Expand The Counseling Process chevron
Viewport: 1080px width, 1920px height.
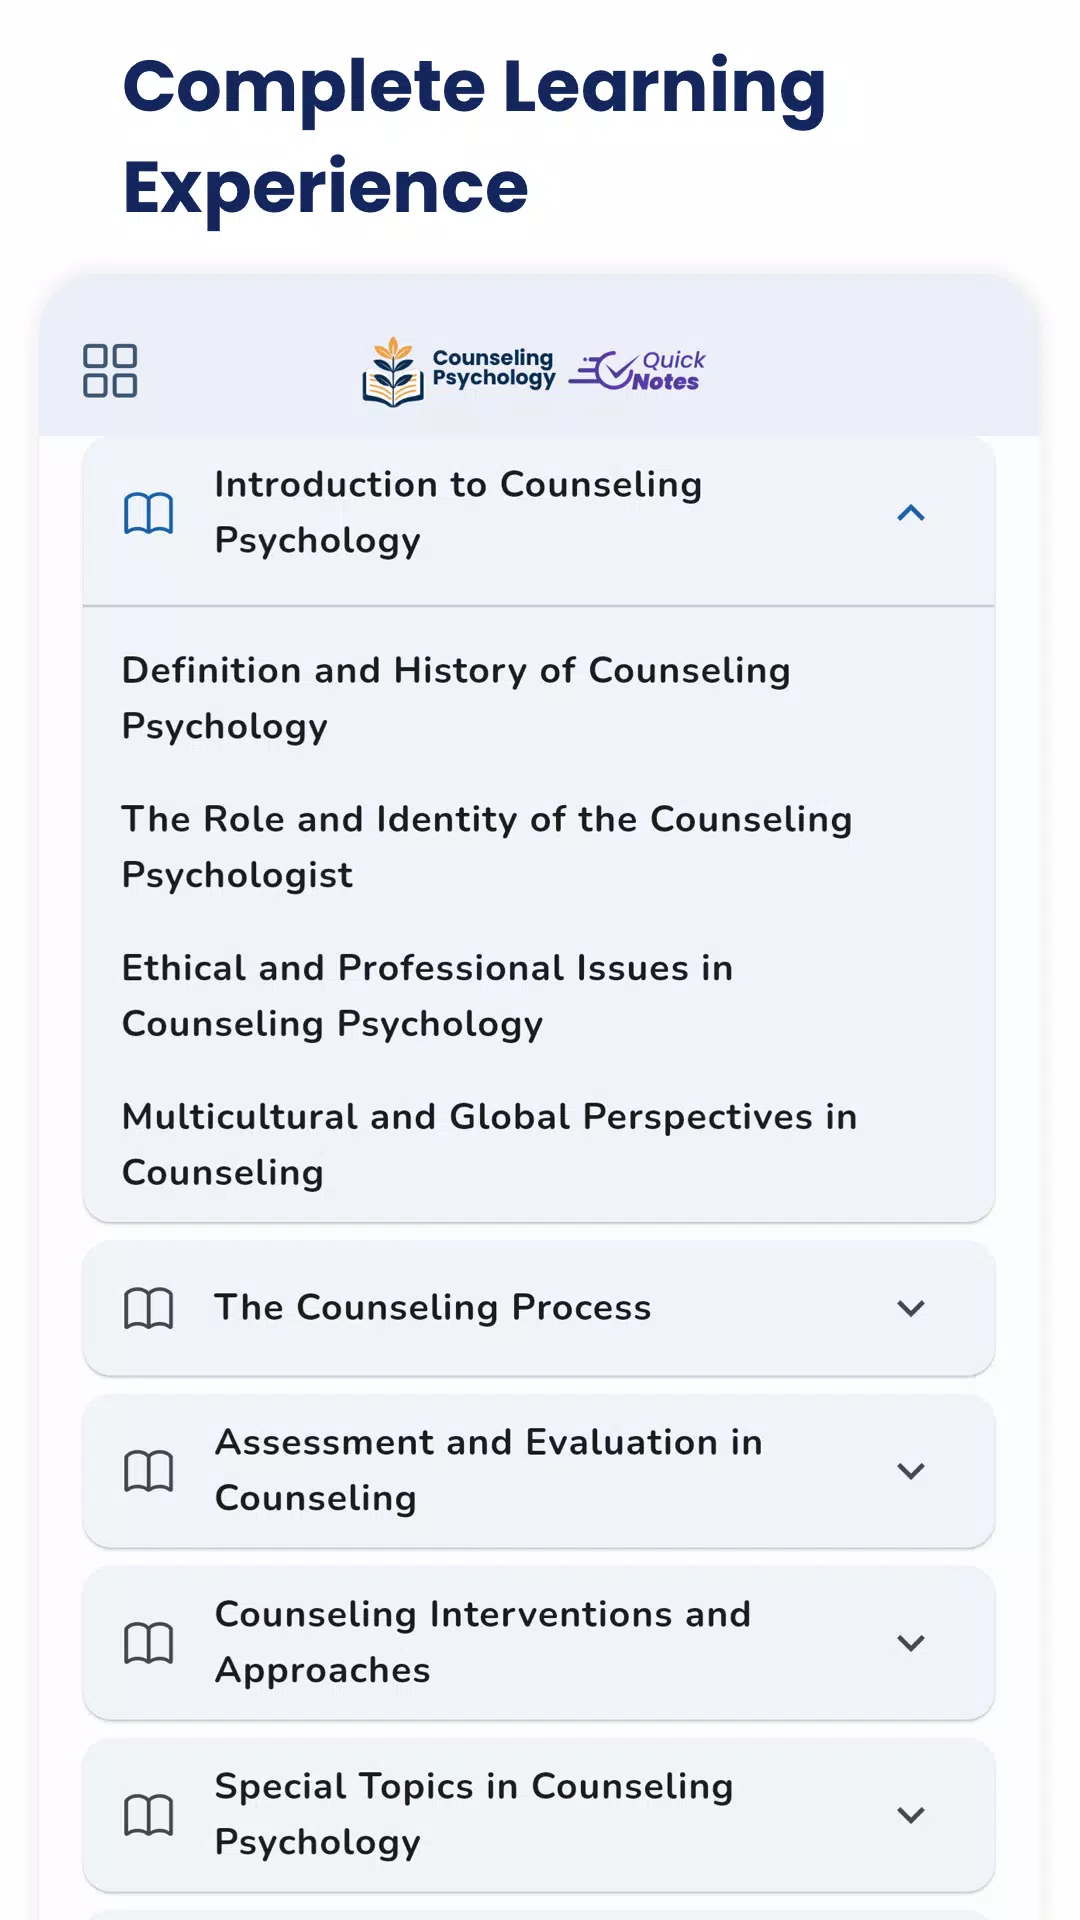[911, 1308]
